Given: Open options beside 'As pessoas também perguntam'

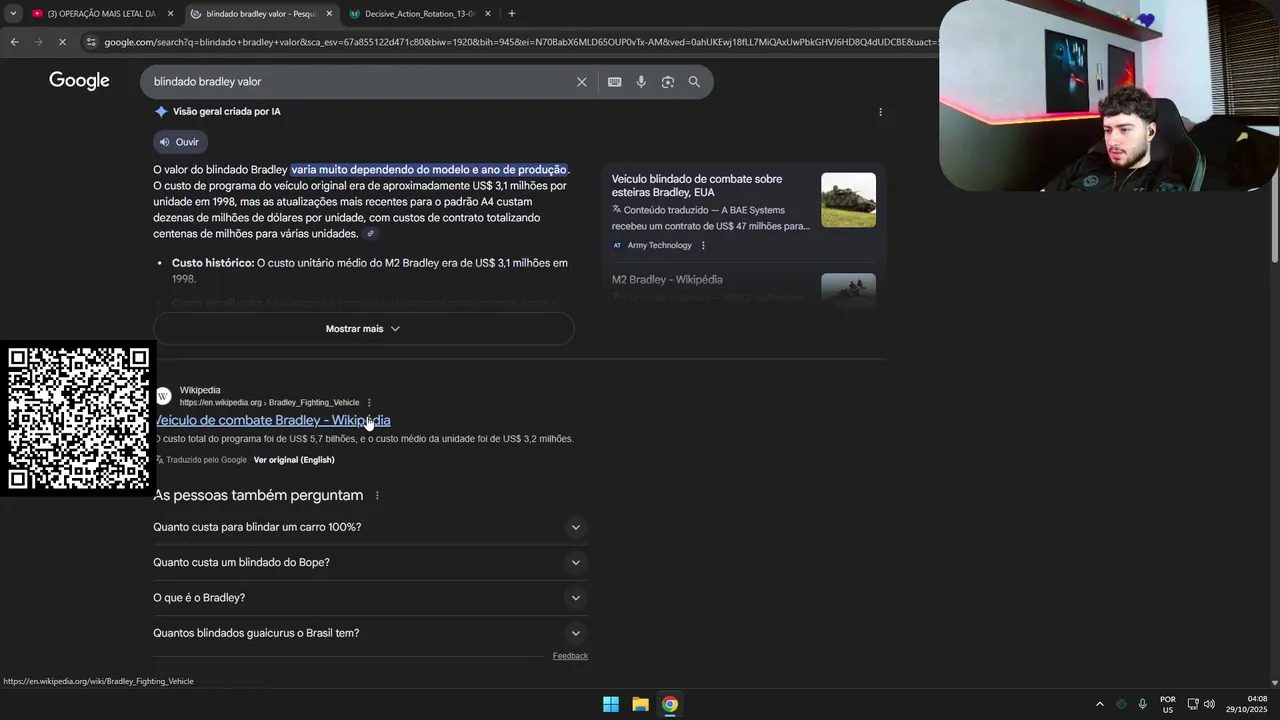Looking at the screenshot, I should pyautogui.click(x=377, y=496).
